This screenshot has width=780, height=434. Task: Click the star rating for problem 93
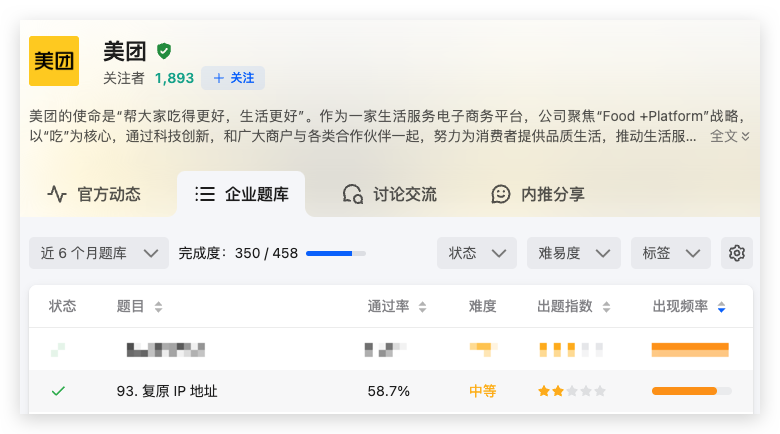[x=572, y=391]
